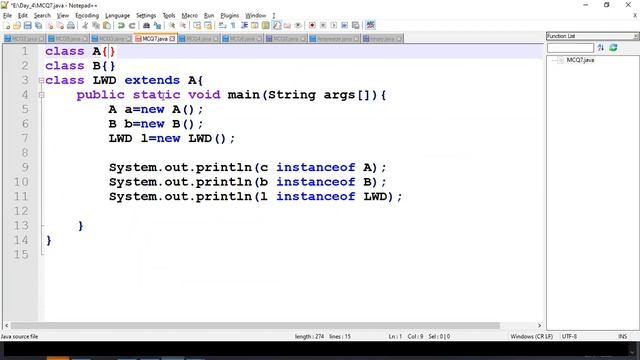Create a new file with New icon

[6, 25]
